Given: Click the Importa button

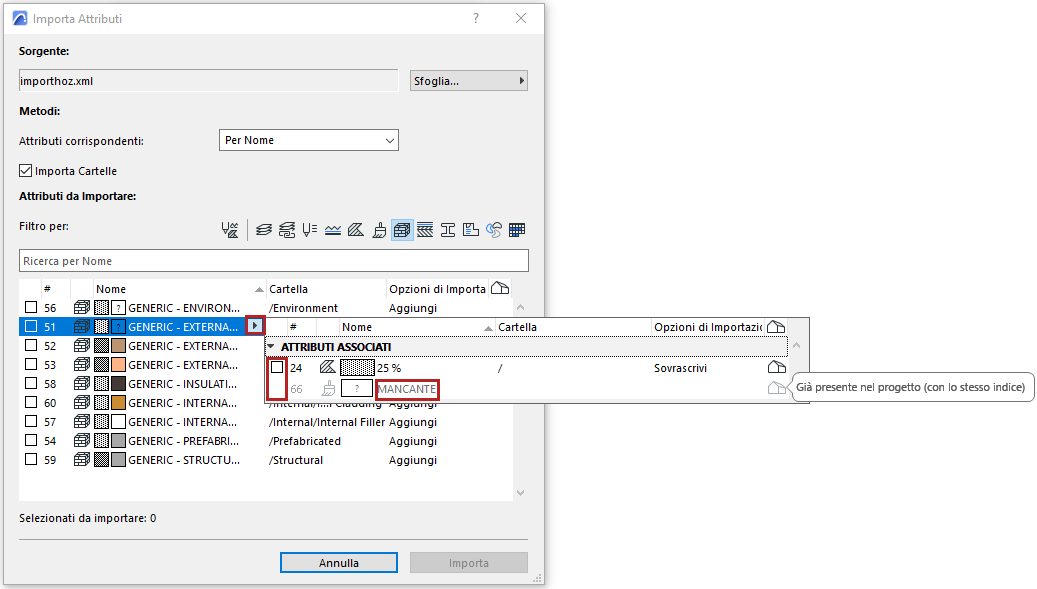Looking at the screenshot, I should pyautogui.click(x=468, y=562).
